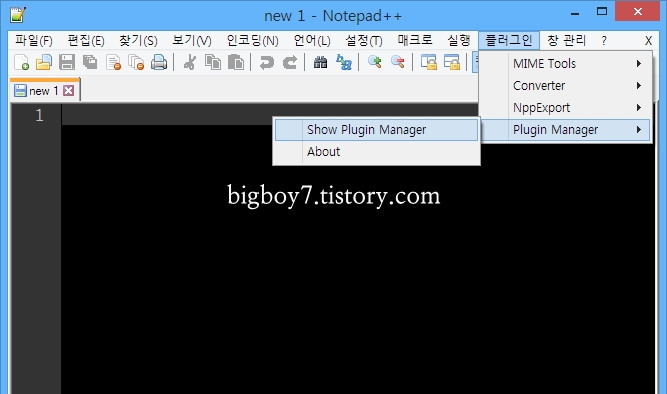Open the ? help menu
The height and width of the screenshot is (394, 667).
pos(604,41)
